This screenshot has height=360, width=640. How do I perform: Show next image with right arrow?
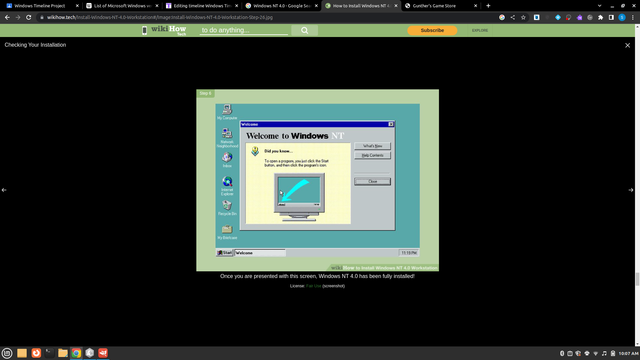pos(631,190)
